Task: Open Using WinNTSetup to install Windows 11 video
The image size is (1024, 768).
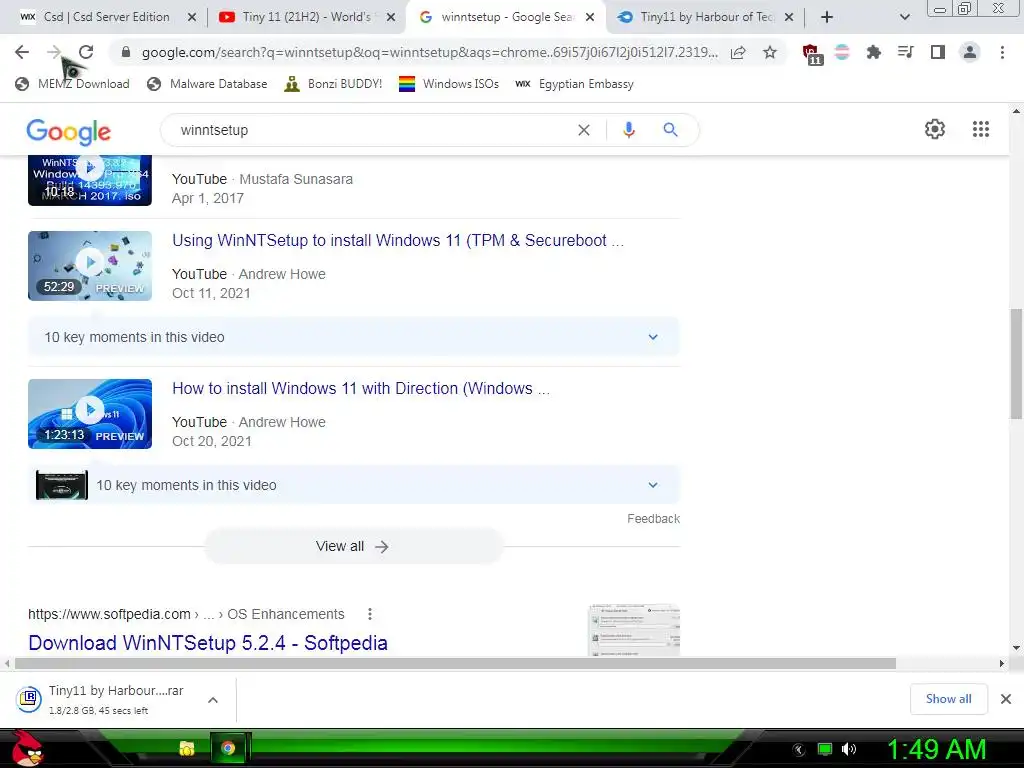Action: (398, 240)
